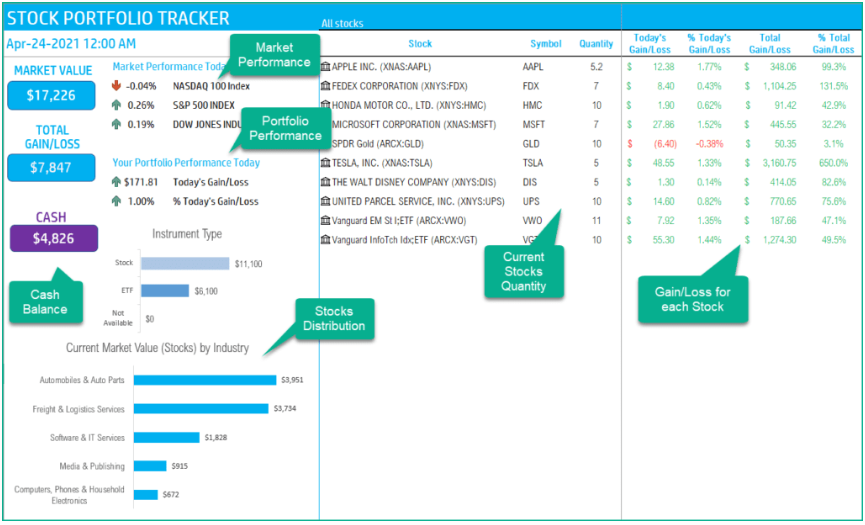The width and height of the screenshot is (865, 525).
Task: Click the 55.30 today's gain for VGT
Action: tap(663, 240)
